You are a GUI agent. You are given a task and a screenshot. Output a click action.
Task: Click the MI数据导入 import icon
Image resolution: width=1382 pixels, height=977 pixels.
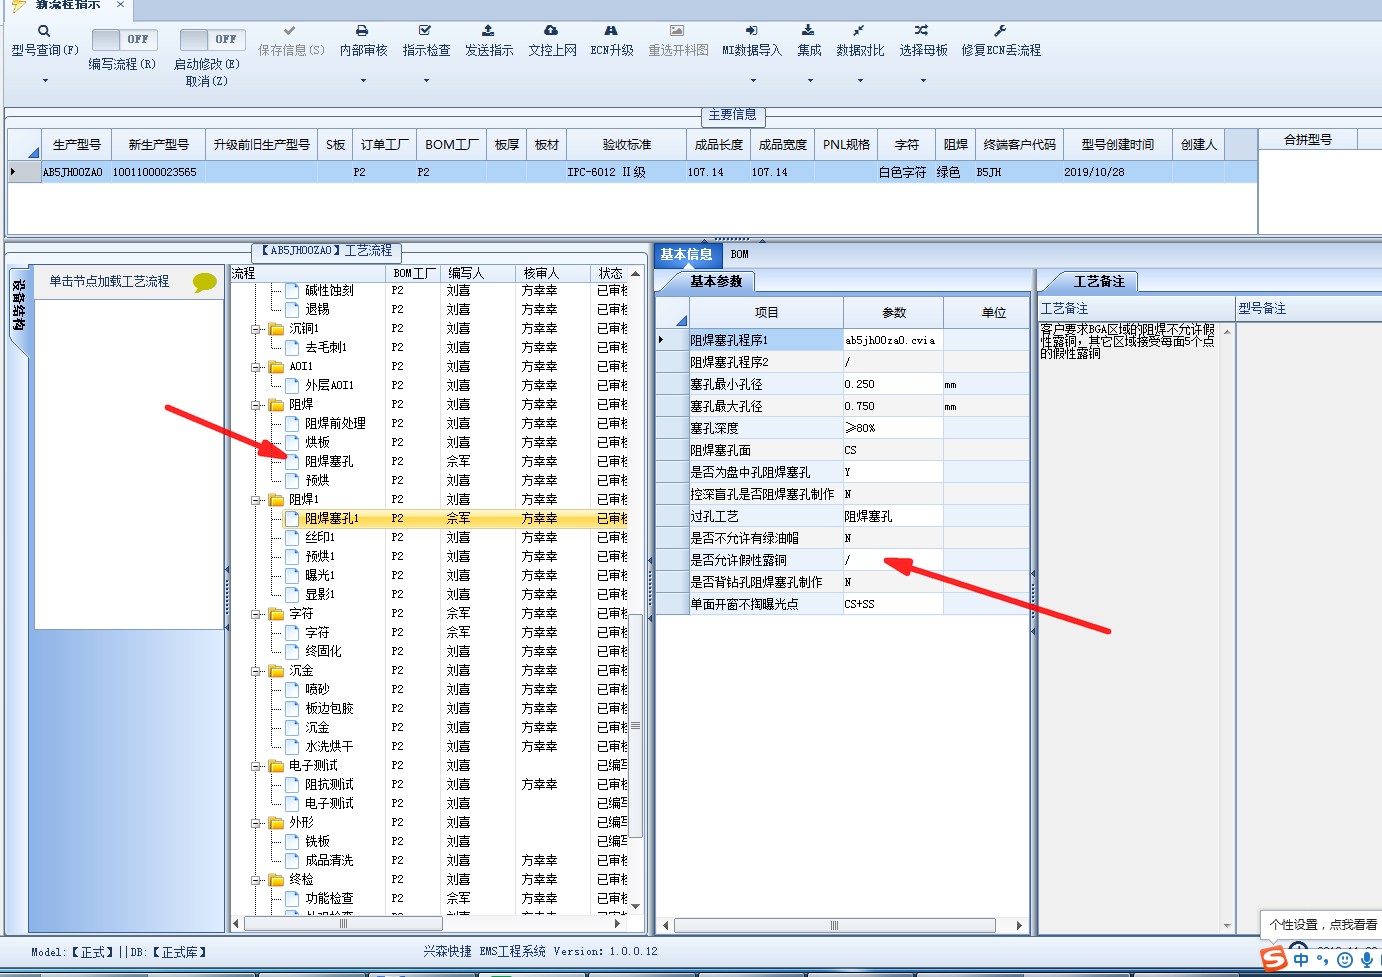click(x=752, y=31)
